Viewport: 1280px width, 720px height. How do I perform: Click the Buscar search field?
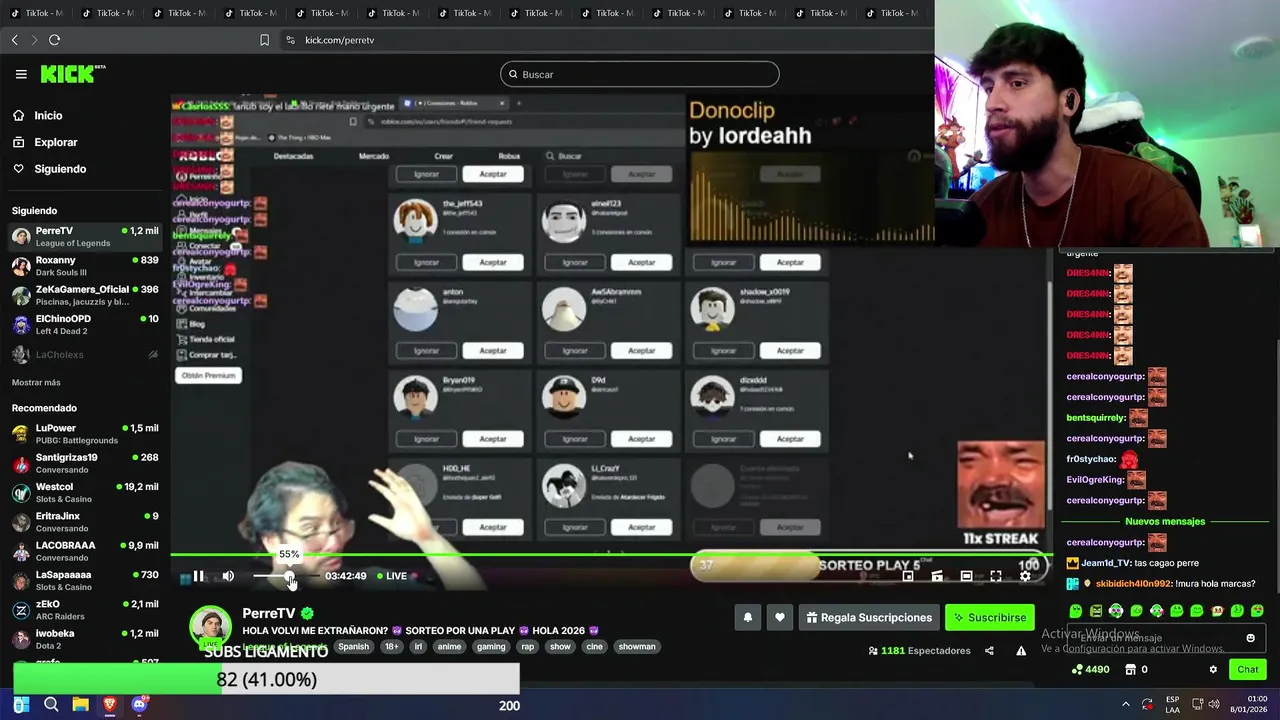640,74
